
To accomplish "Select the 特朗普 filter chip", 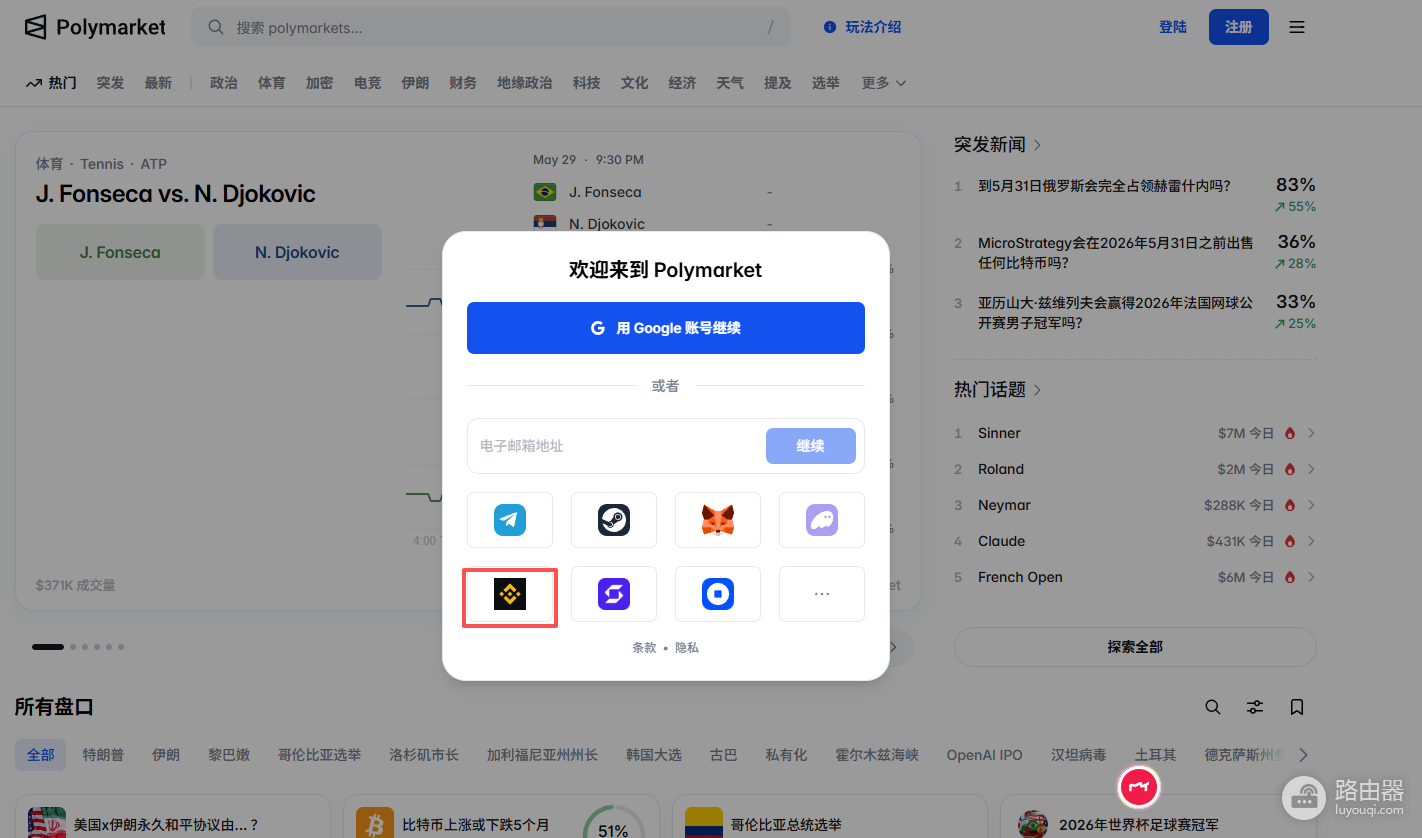I will (104, 755).
